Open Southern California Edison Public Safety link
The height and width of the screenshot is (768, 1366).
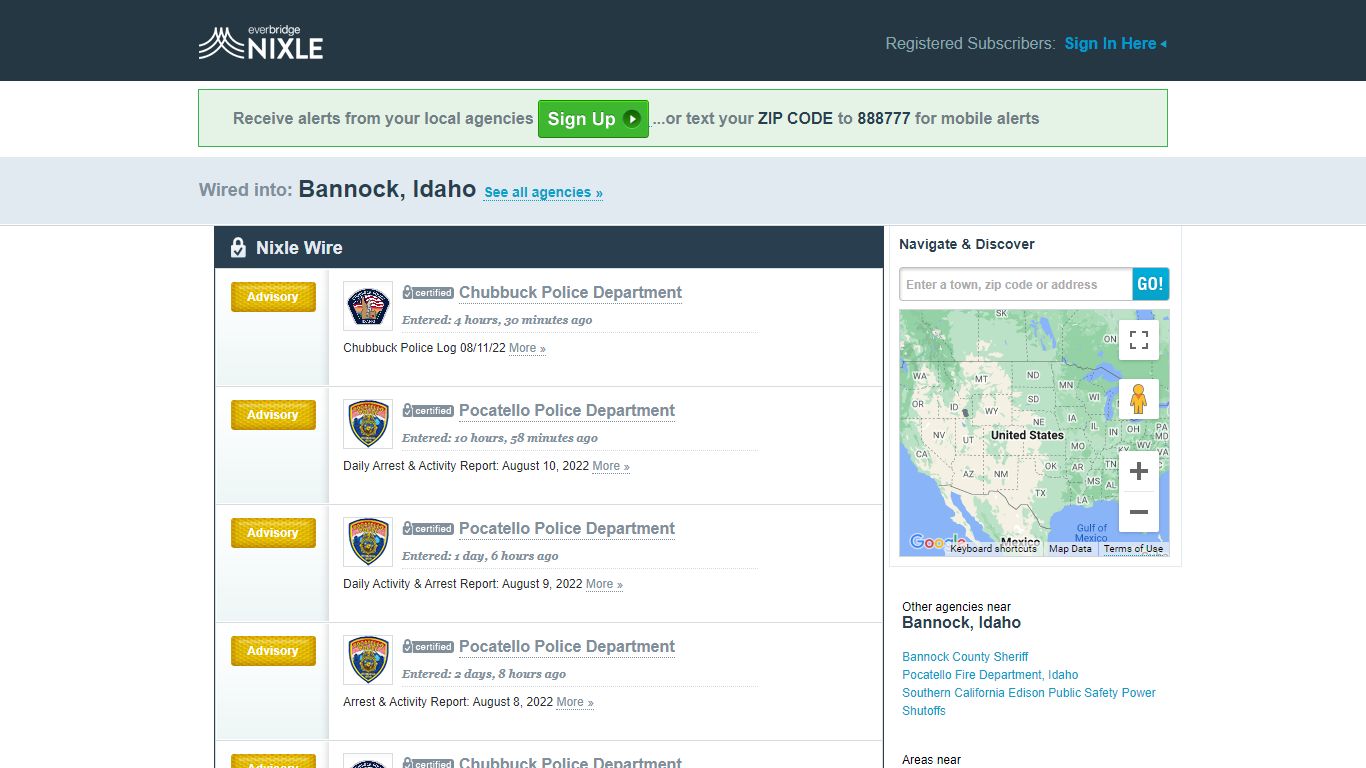(x=1029, y=702)
